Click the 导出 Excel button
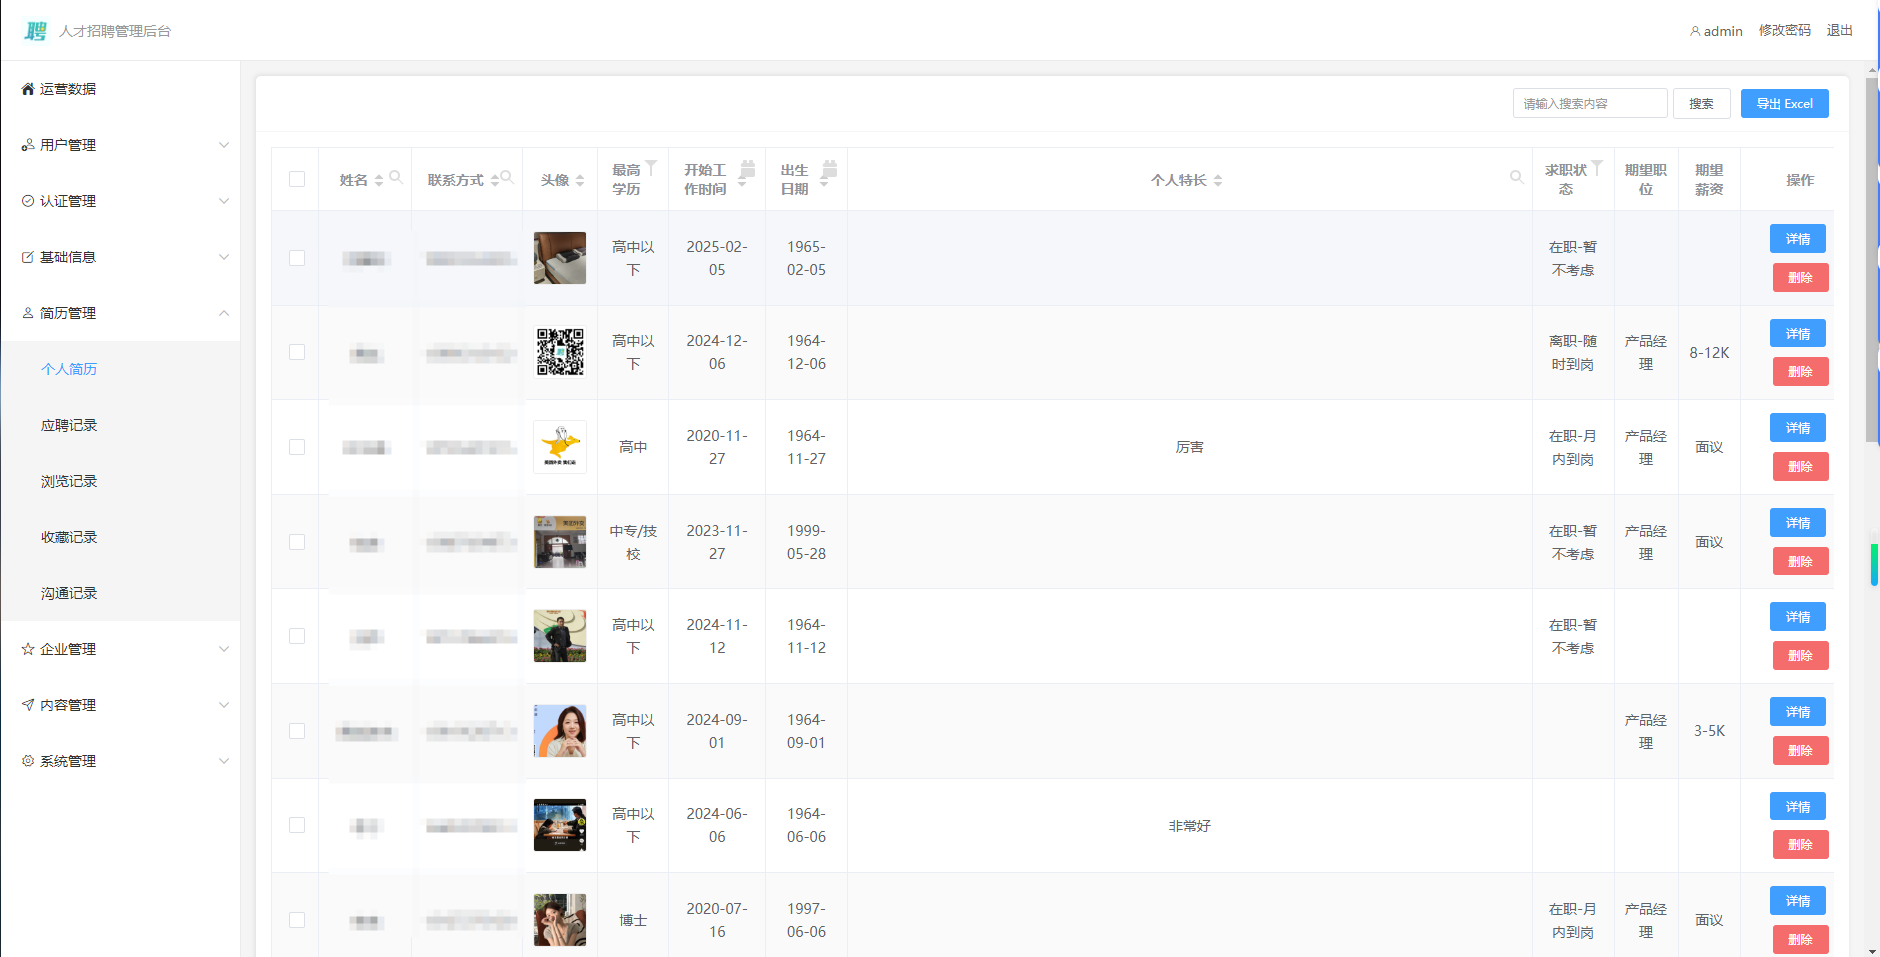This screenshot has height=957, width=1880. 1784,104
